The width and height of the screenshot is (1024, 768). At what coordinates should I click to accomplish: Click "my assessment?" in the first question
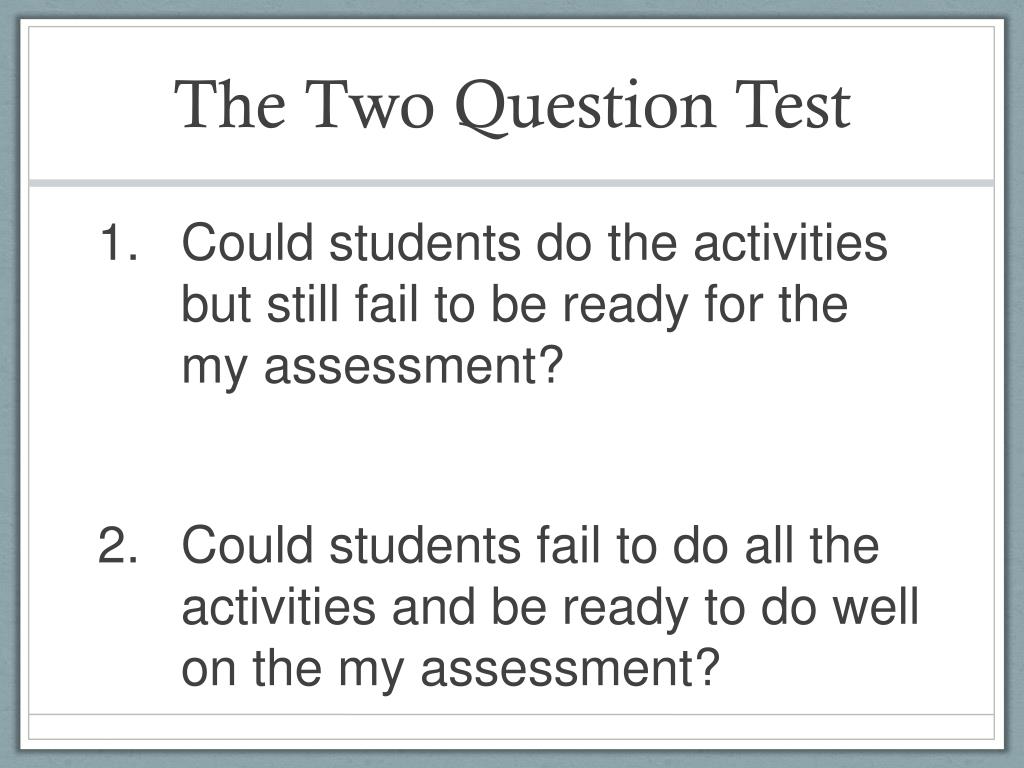point(372,367)
